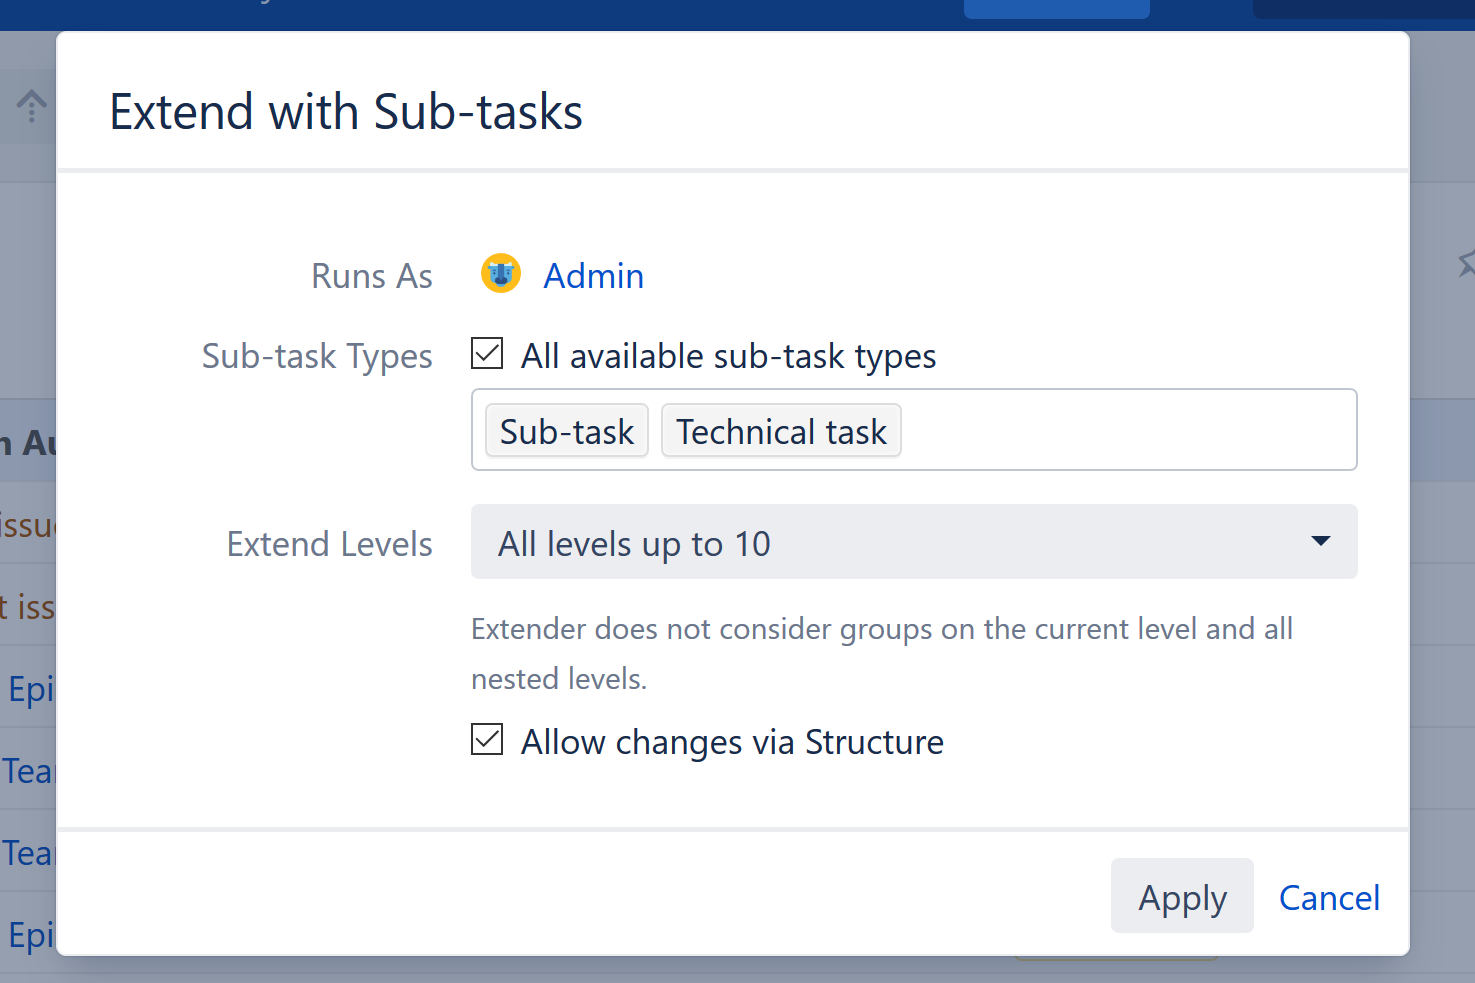This screenshot has height=983, width=1475.
Task: Open the Admin user profile link
Action: tap(593, 275)
